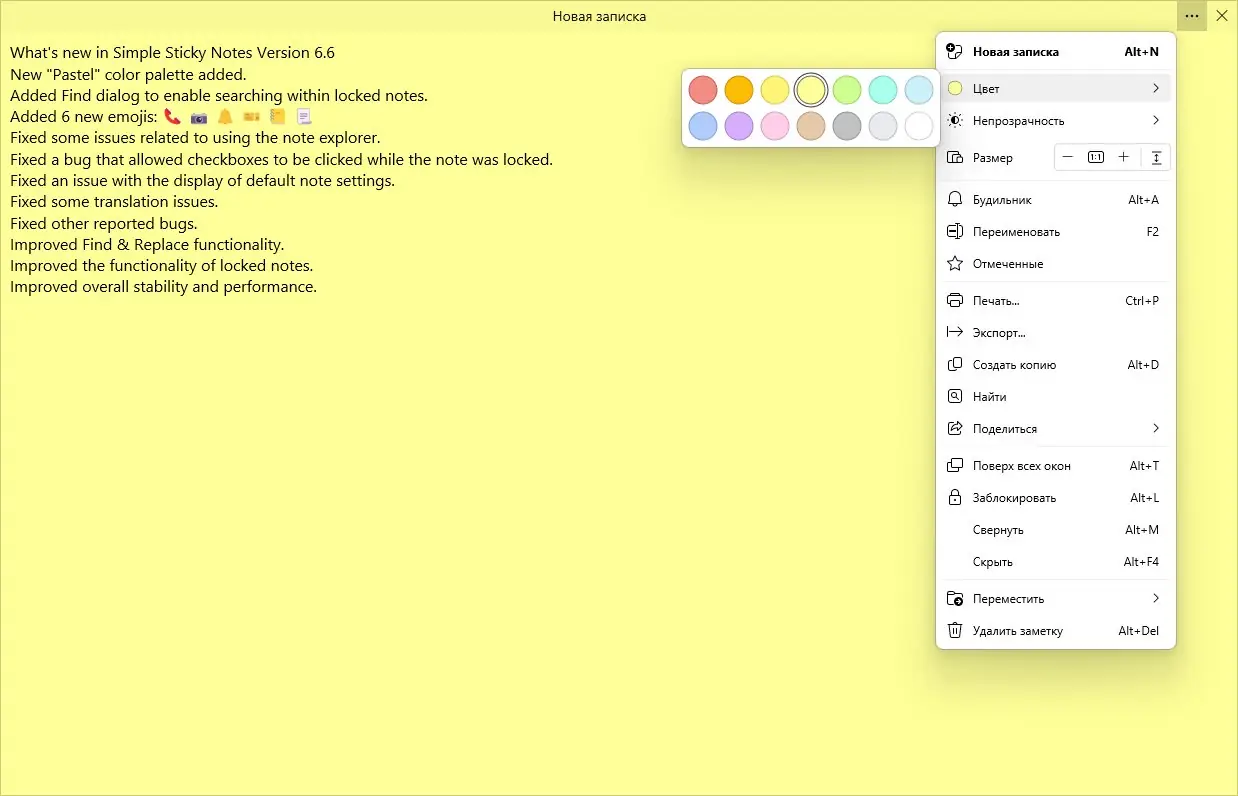Expand the Поделиться submenu arrow
This screenshot has width=1238, height=796.
(1156, 429)
